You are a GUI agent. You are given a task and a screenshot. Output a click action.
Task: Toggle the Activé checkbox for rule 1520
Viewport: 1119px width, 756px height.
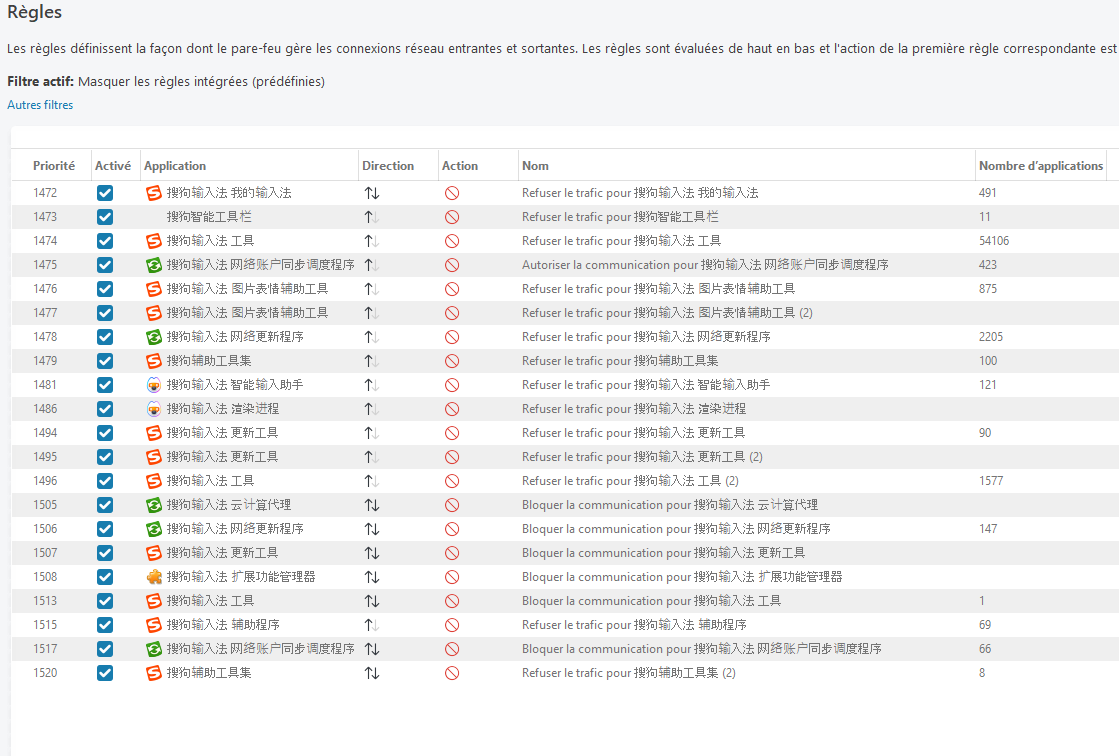(105, 672)
